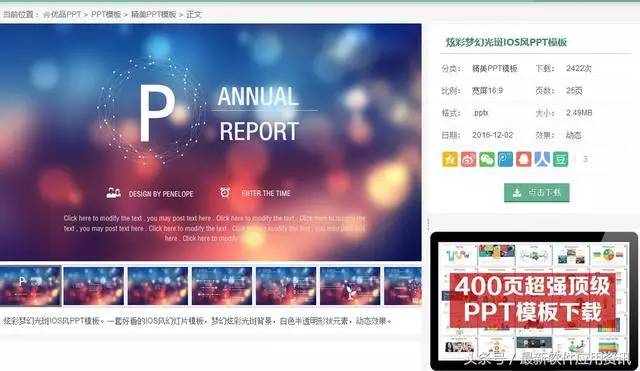The image size is (640, 371).
Task: Go to 精美PPT模板 breadcrumb link
Action: [153, 14]
